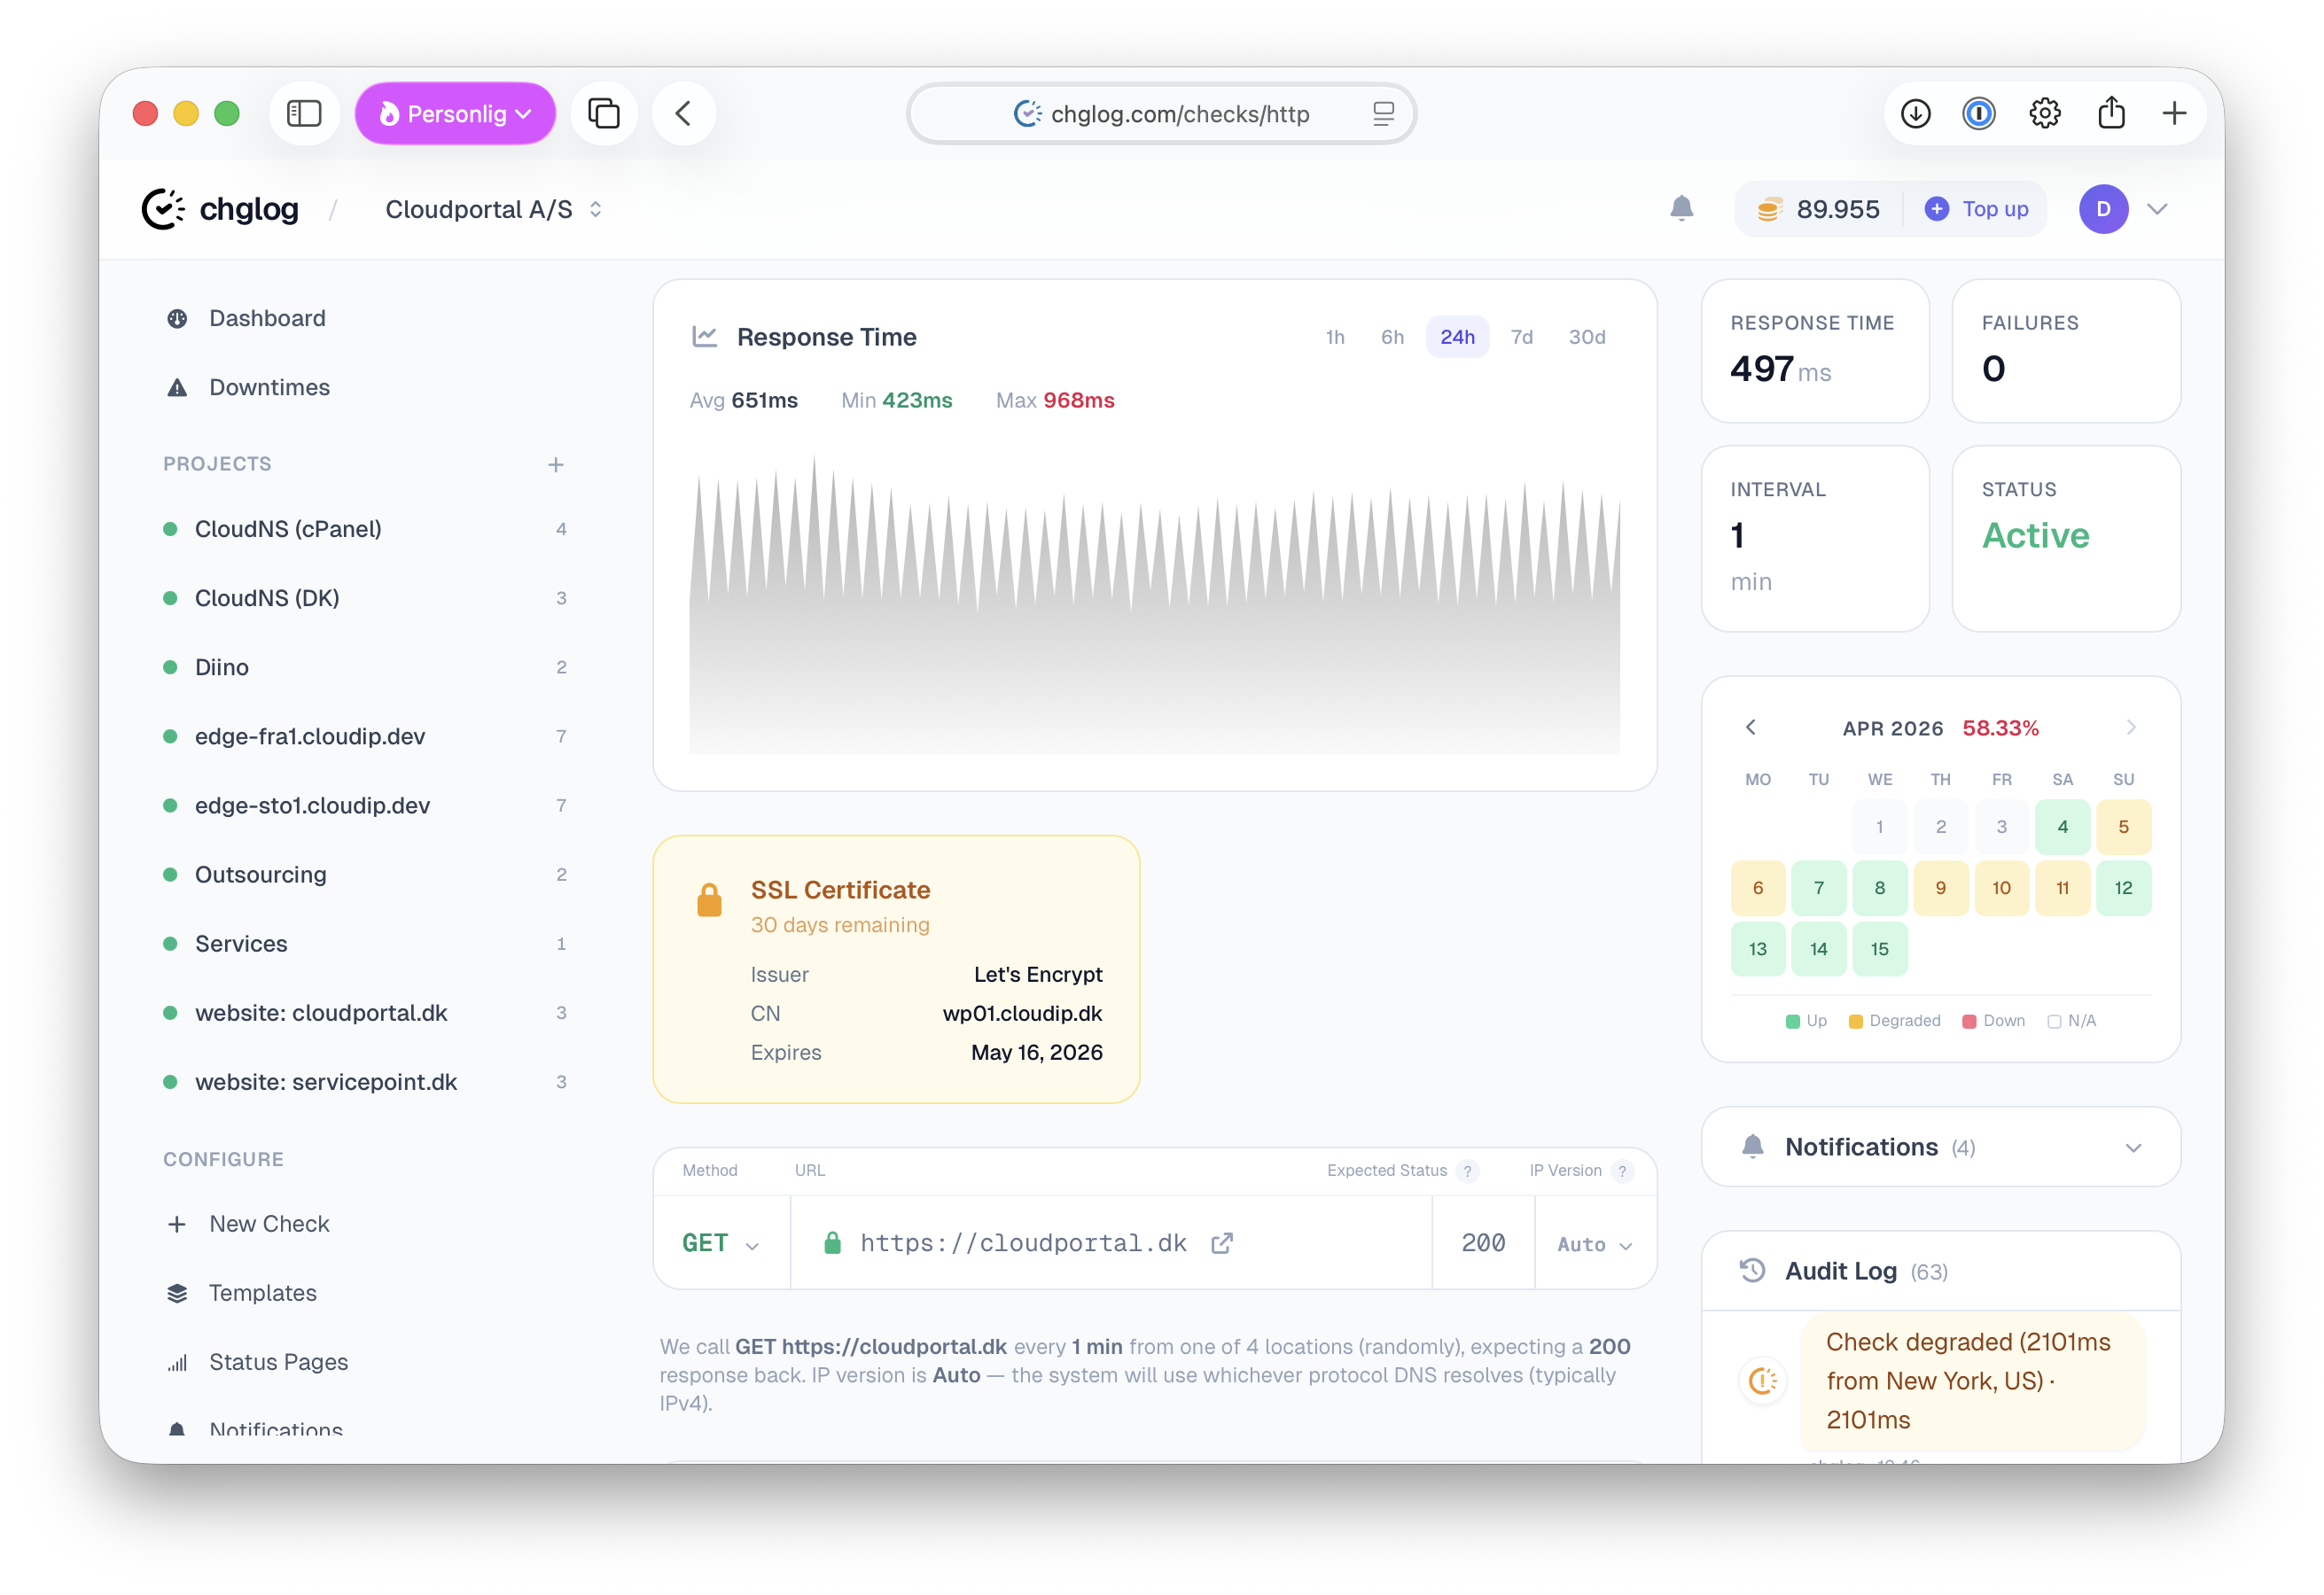Screen dimensions: 2324x1595
Task: Select the 7d time range
Action: click(1521, 337)
